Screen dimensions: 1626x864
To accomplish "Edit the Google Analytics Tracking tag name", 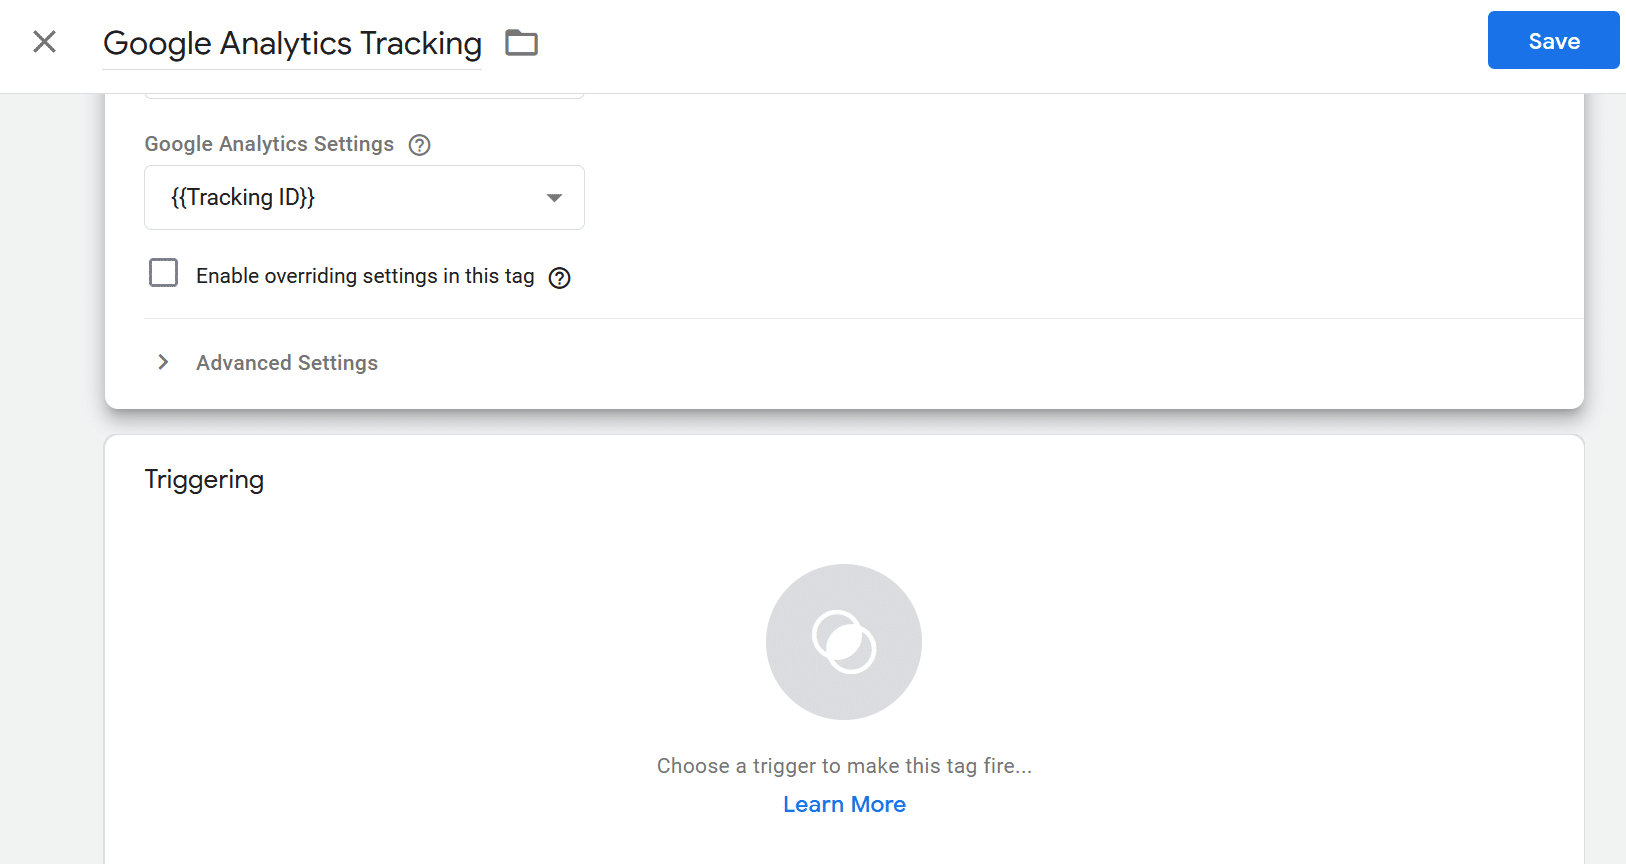I will 292,44.
